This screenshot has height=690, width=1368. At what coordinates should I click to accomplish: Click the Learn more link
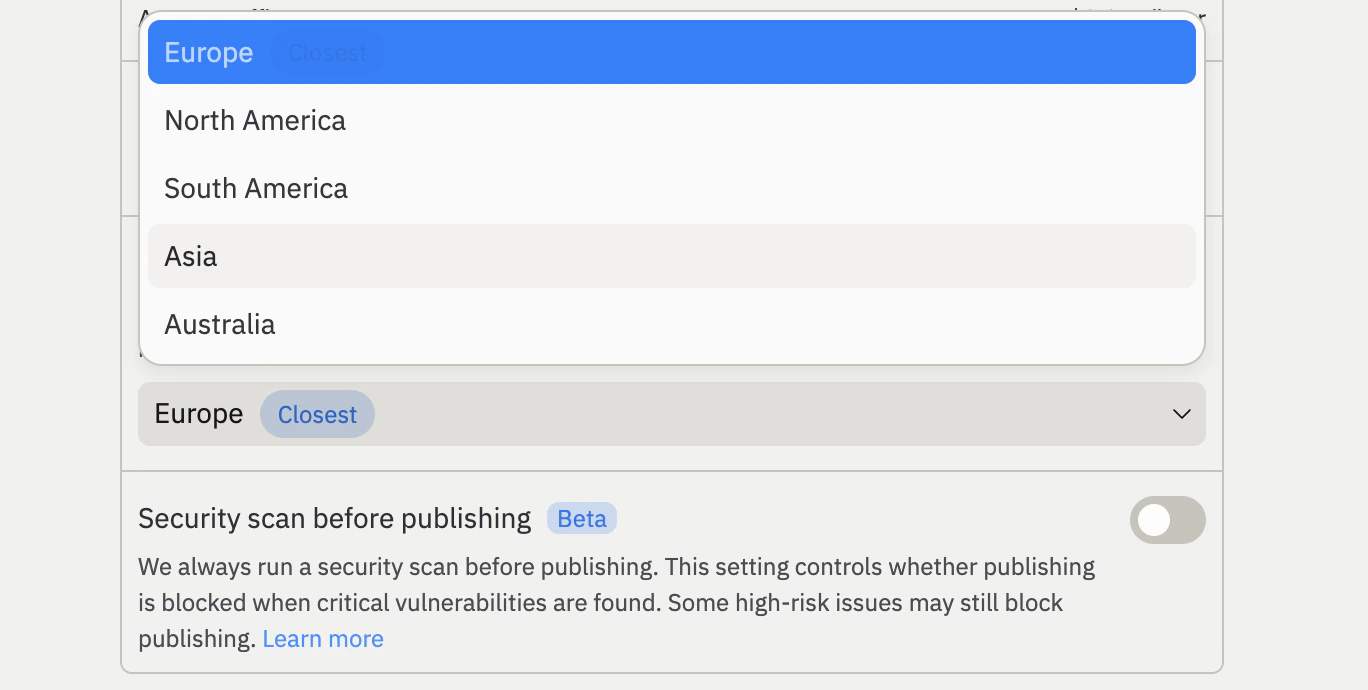[x=322, y=638]
